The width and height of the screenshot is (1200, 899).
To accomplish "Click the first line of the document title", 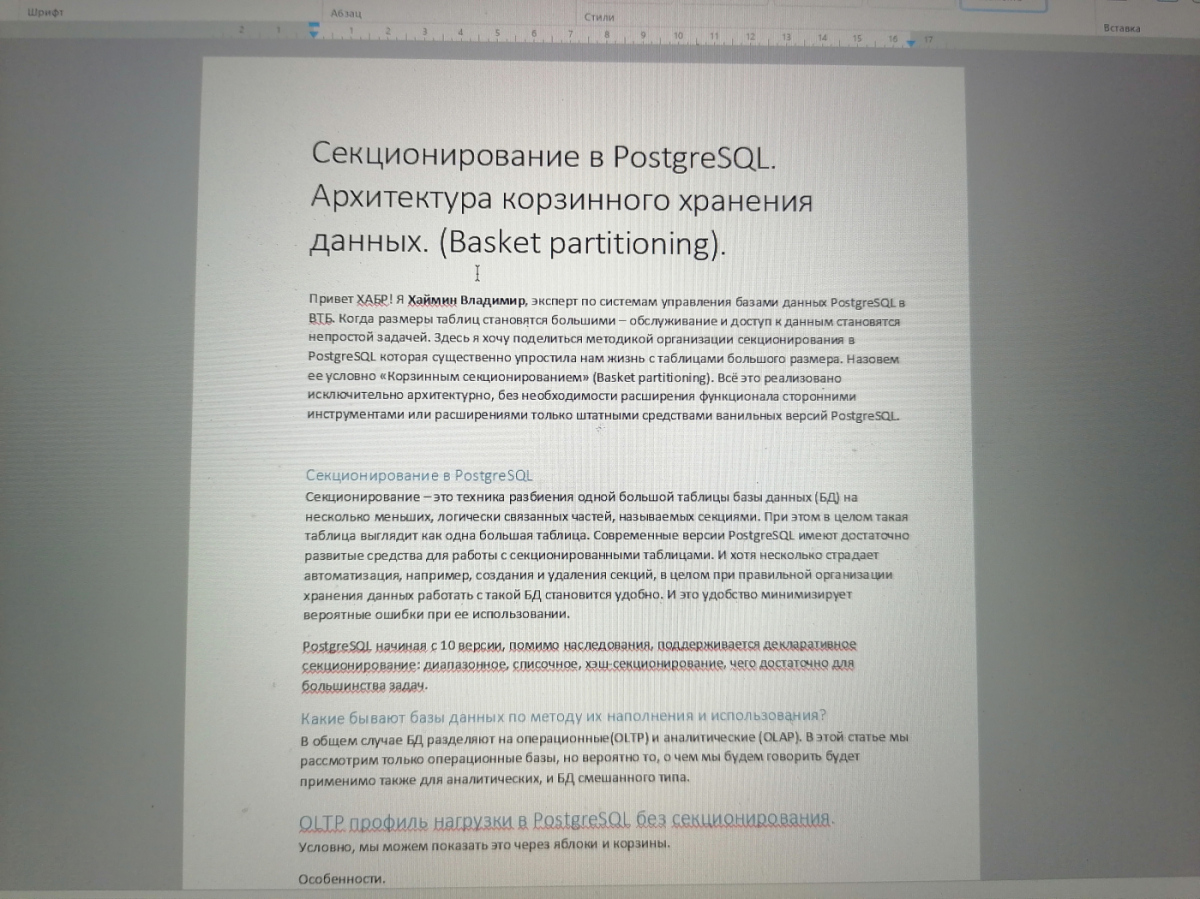I will pyautogui.click(x=543, y=156).
